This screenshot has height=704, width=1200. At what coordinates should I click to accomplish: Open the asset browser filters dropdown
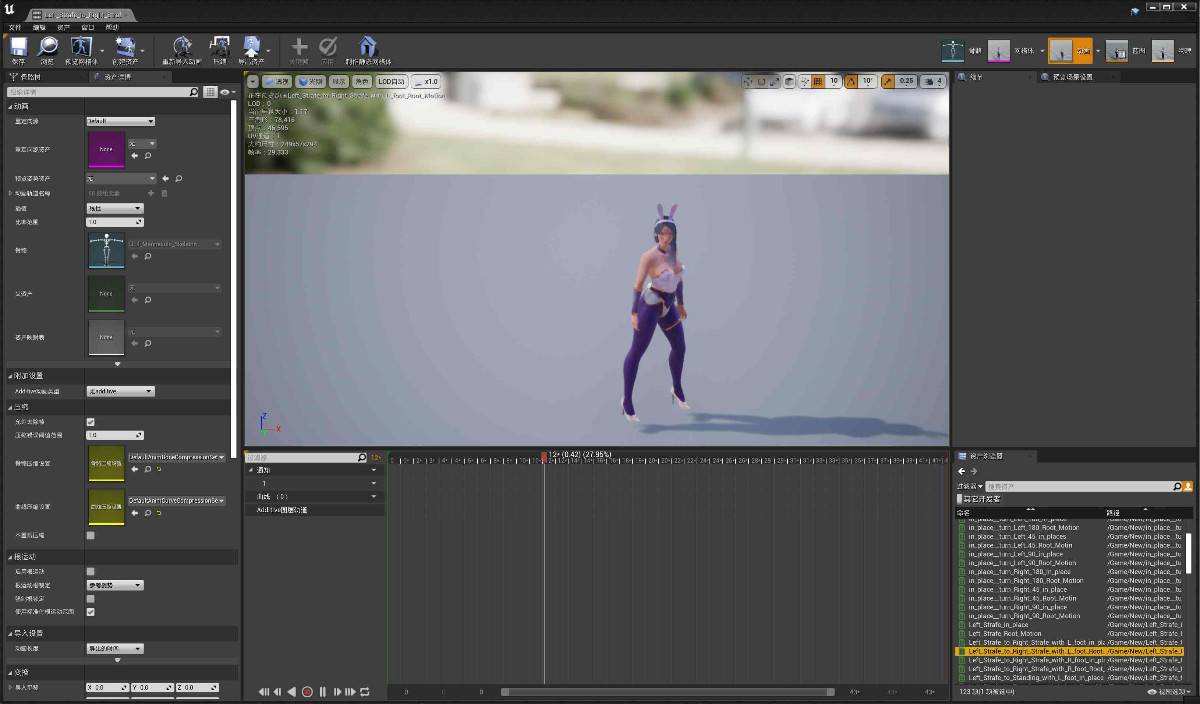968,486
